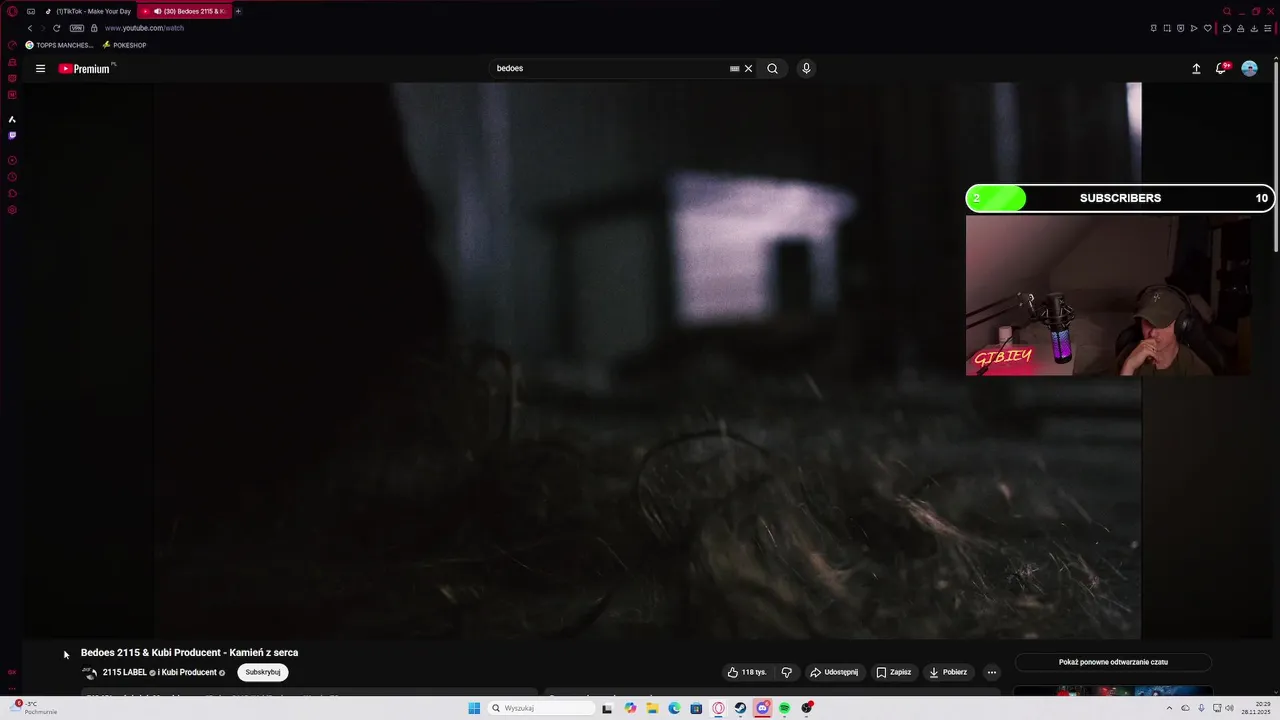Open Spotify from the taskbar
The height and width of the screenshot is (720, 1280).
[785, 708]
